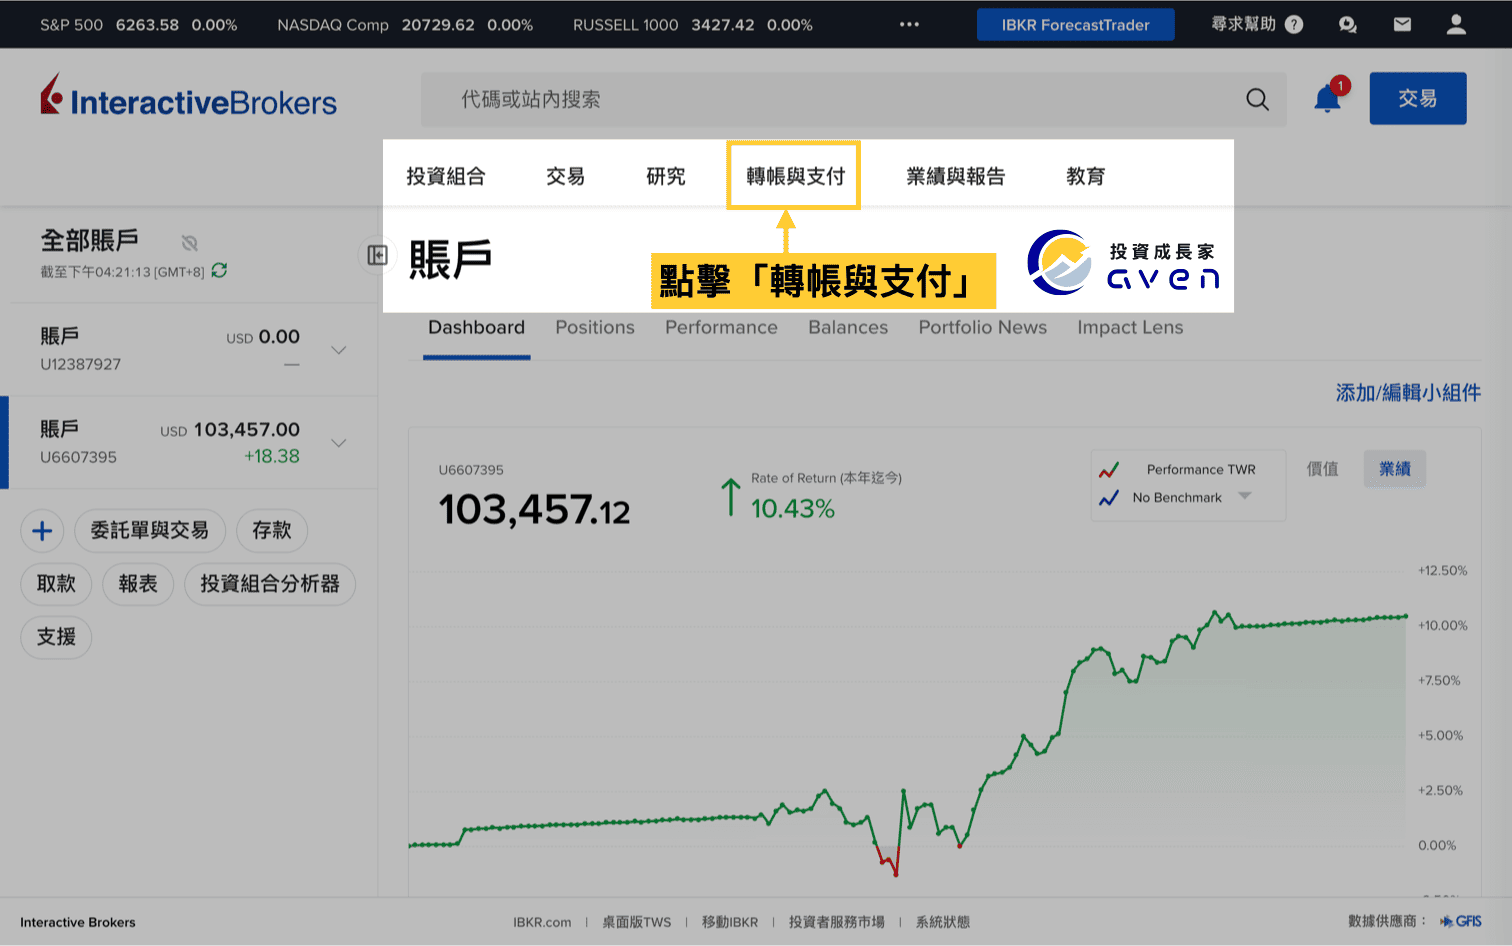This screenshot has width=1512, height=946.
Task: Switch to Portfolio News tab
Action: pos(983,327)
